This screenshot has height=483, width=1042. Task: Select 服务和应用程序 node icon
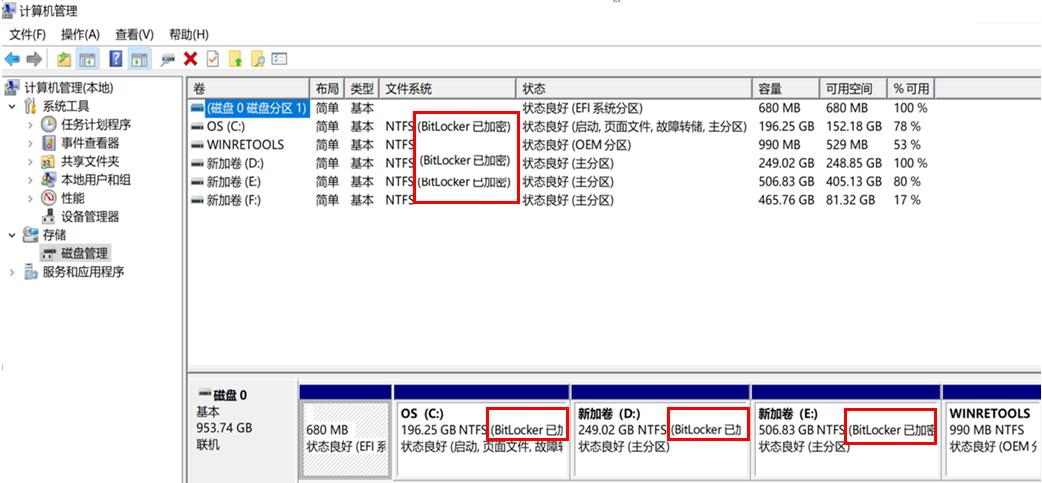point(31,272)
